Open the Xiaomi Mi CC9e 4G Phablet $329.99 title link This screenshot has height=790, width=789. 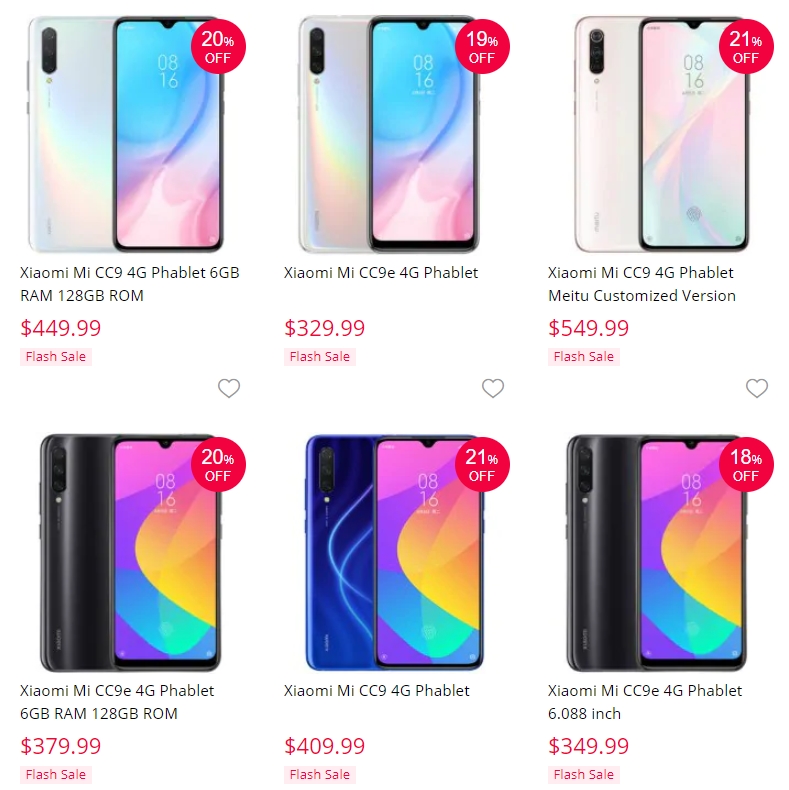(x=381, y=273)
